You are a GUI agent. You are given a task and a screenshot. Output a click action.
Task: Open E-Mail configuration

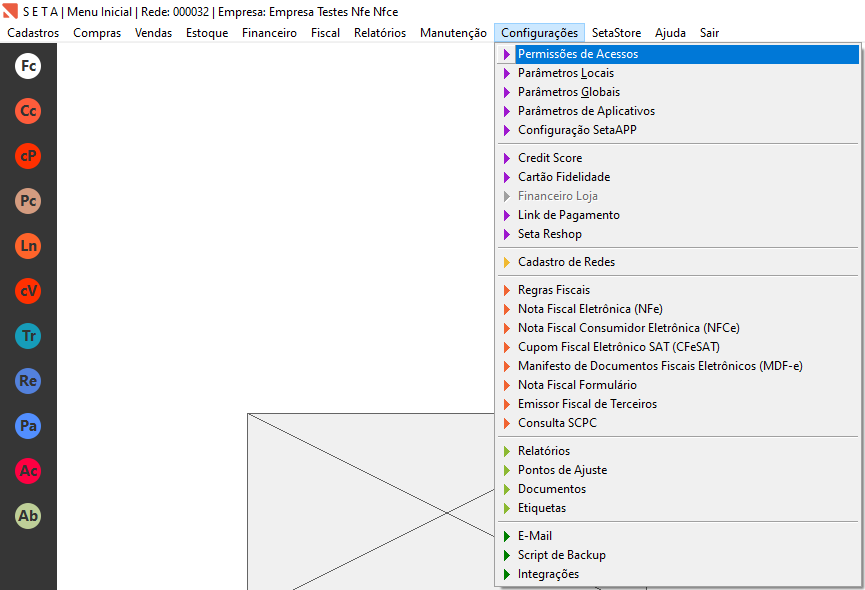click(x=679, y=536)
